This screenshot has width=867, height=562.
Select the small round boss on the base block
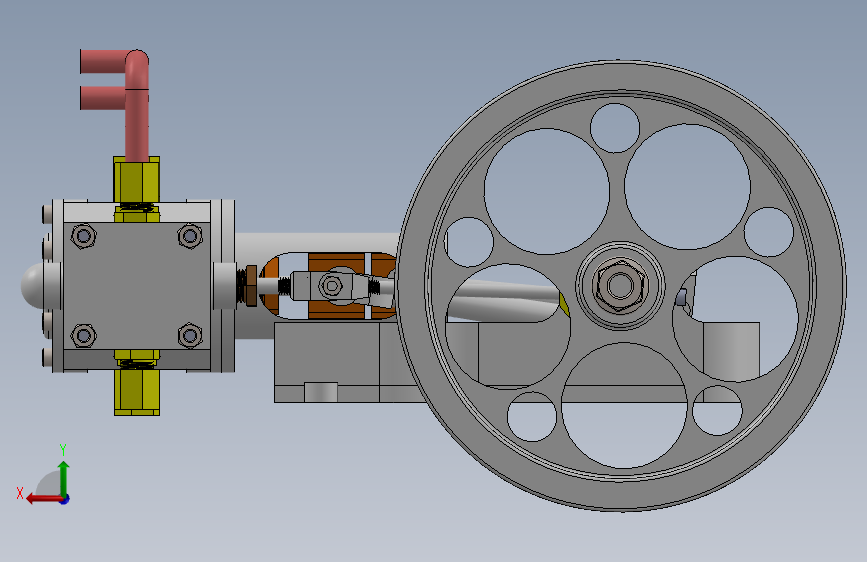pos(321,392)
